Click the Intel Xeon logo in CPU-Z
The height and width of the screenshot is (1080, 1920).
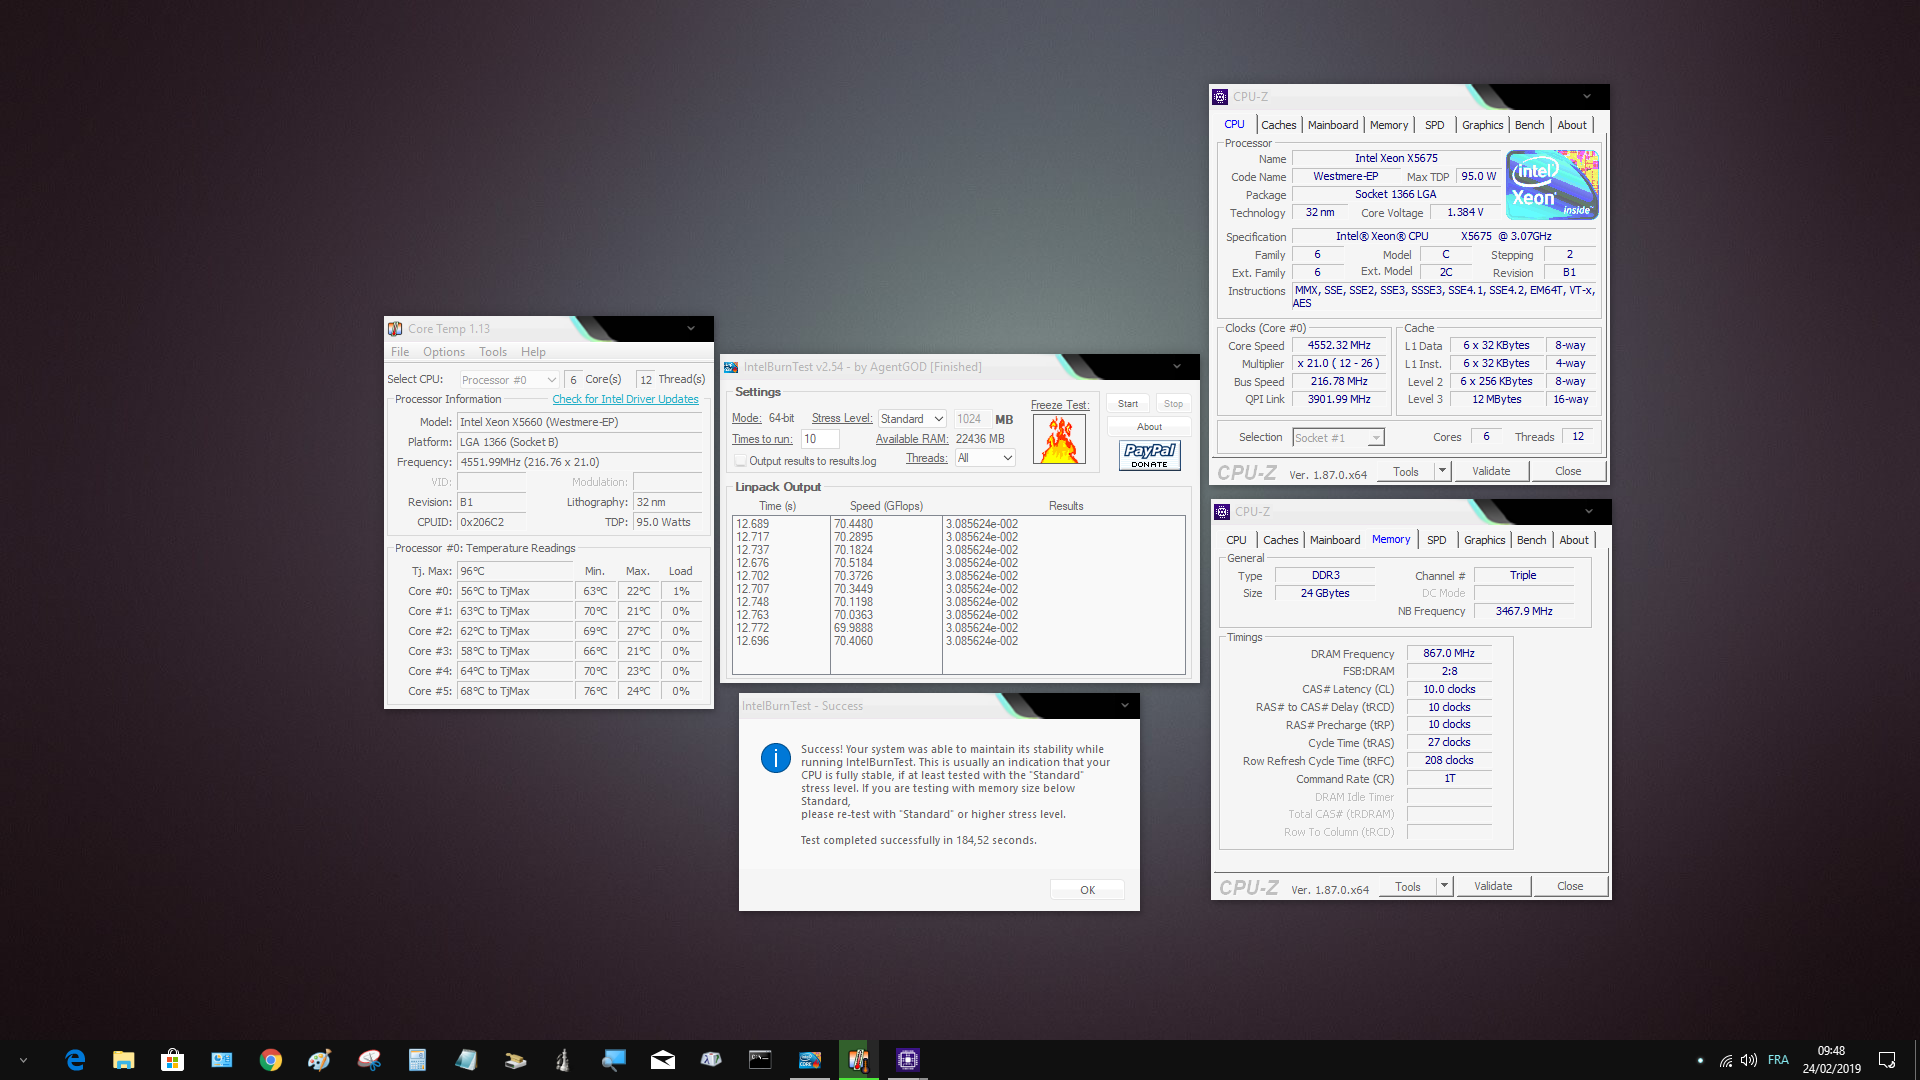(x=1551, y=184)
